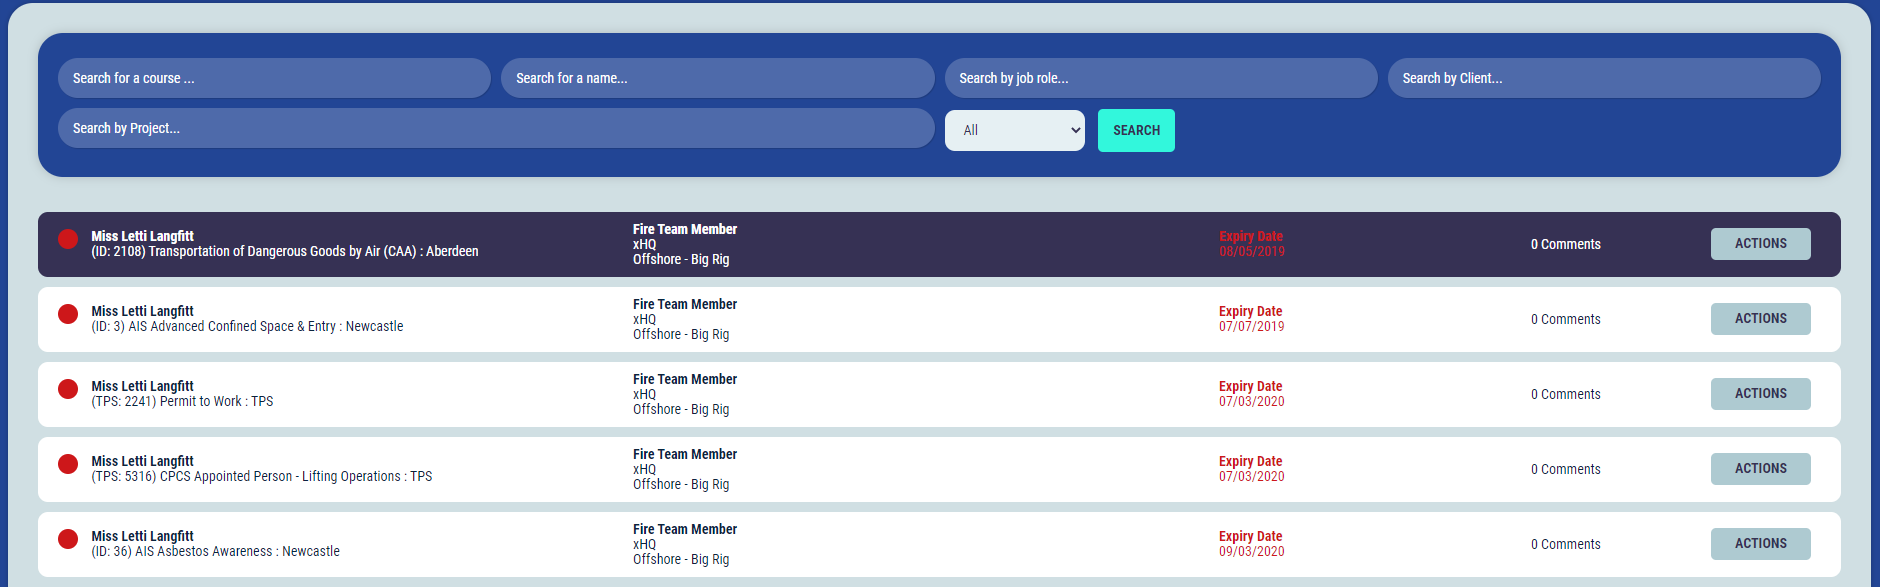The width and height of the screenshot is (1880, 587).
Task: Open ACTIONS for CPCS Appointed Person row
Action: 1760,469
